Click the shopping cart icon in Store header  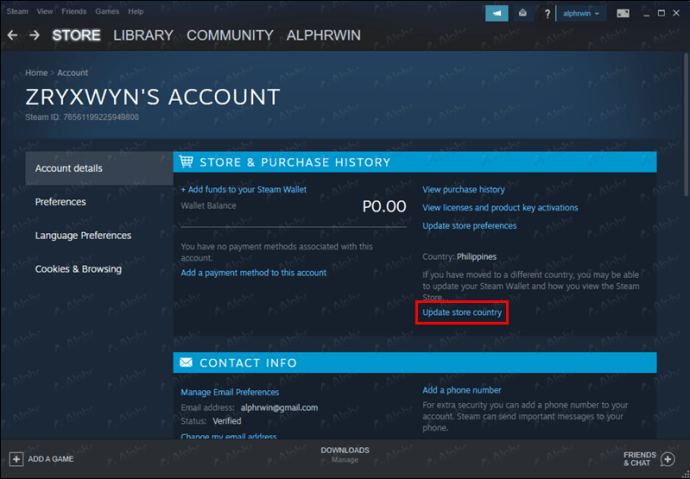tap(186, 162)
